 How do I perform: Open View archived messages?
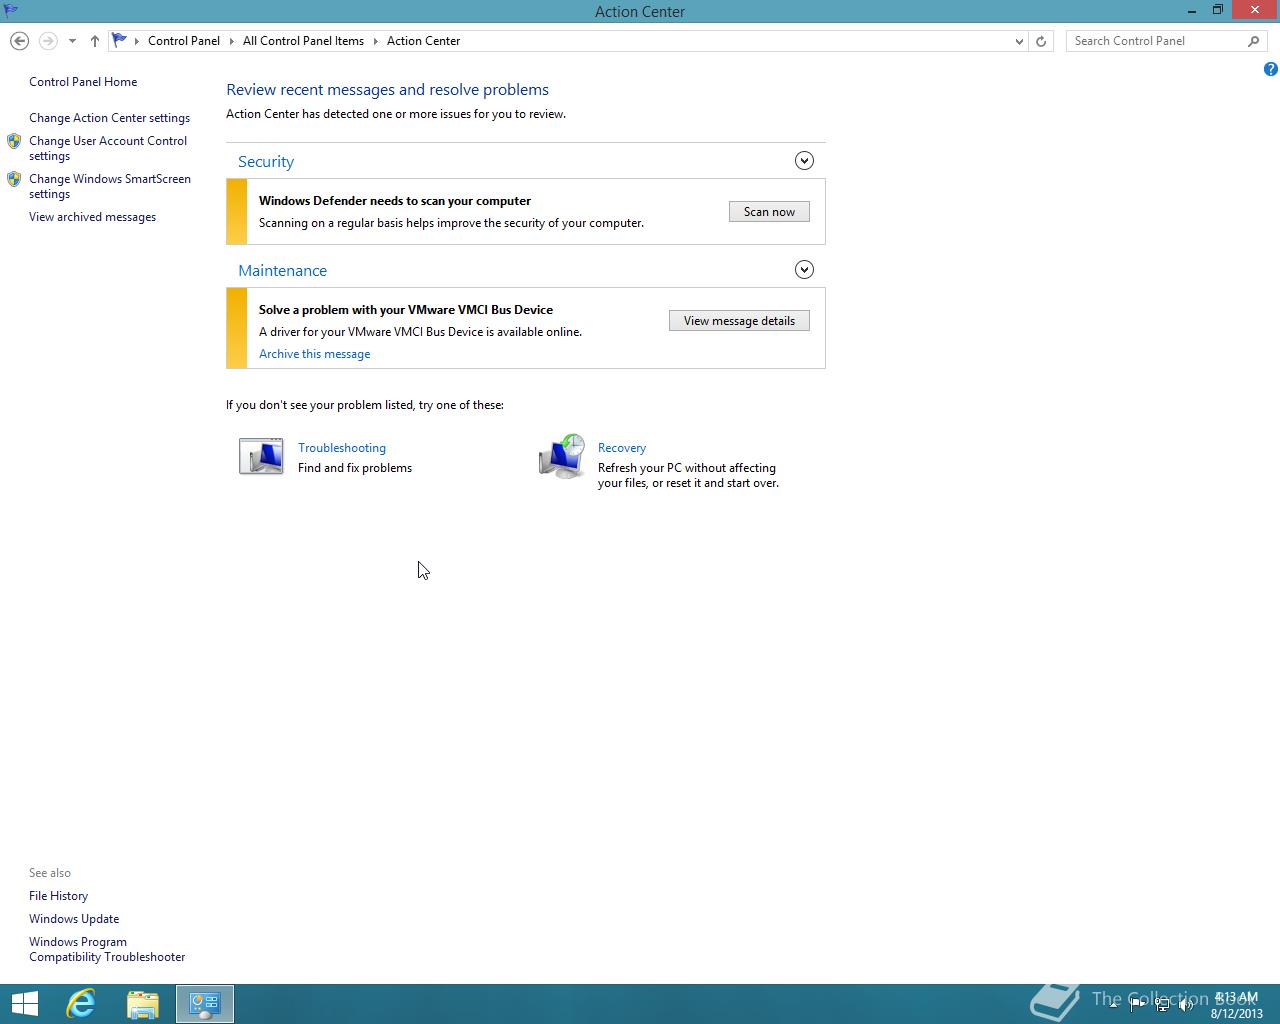92,217
